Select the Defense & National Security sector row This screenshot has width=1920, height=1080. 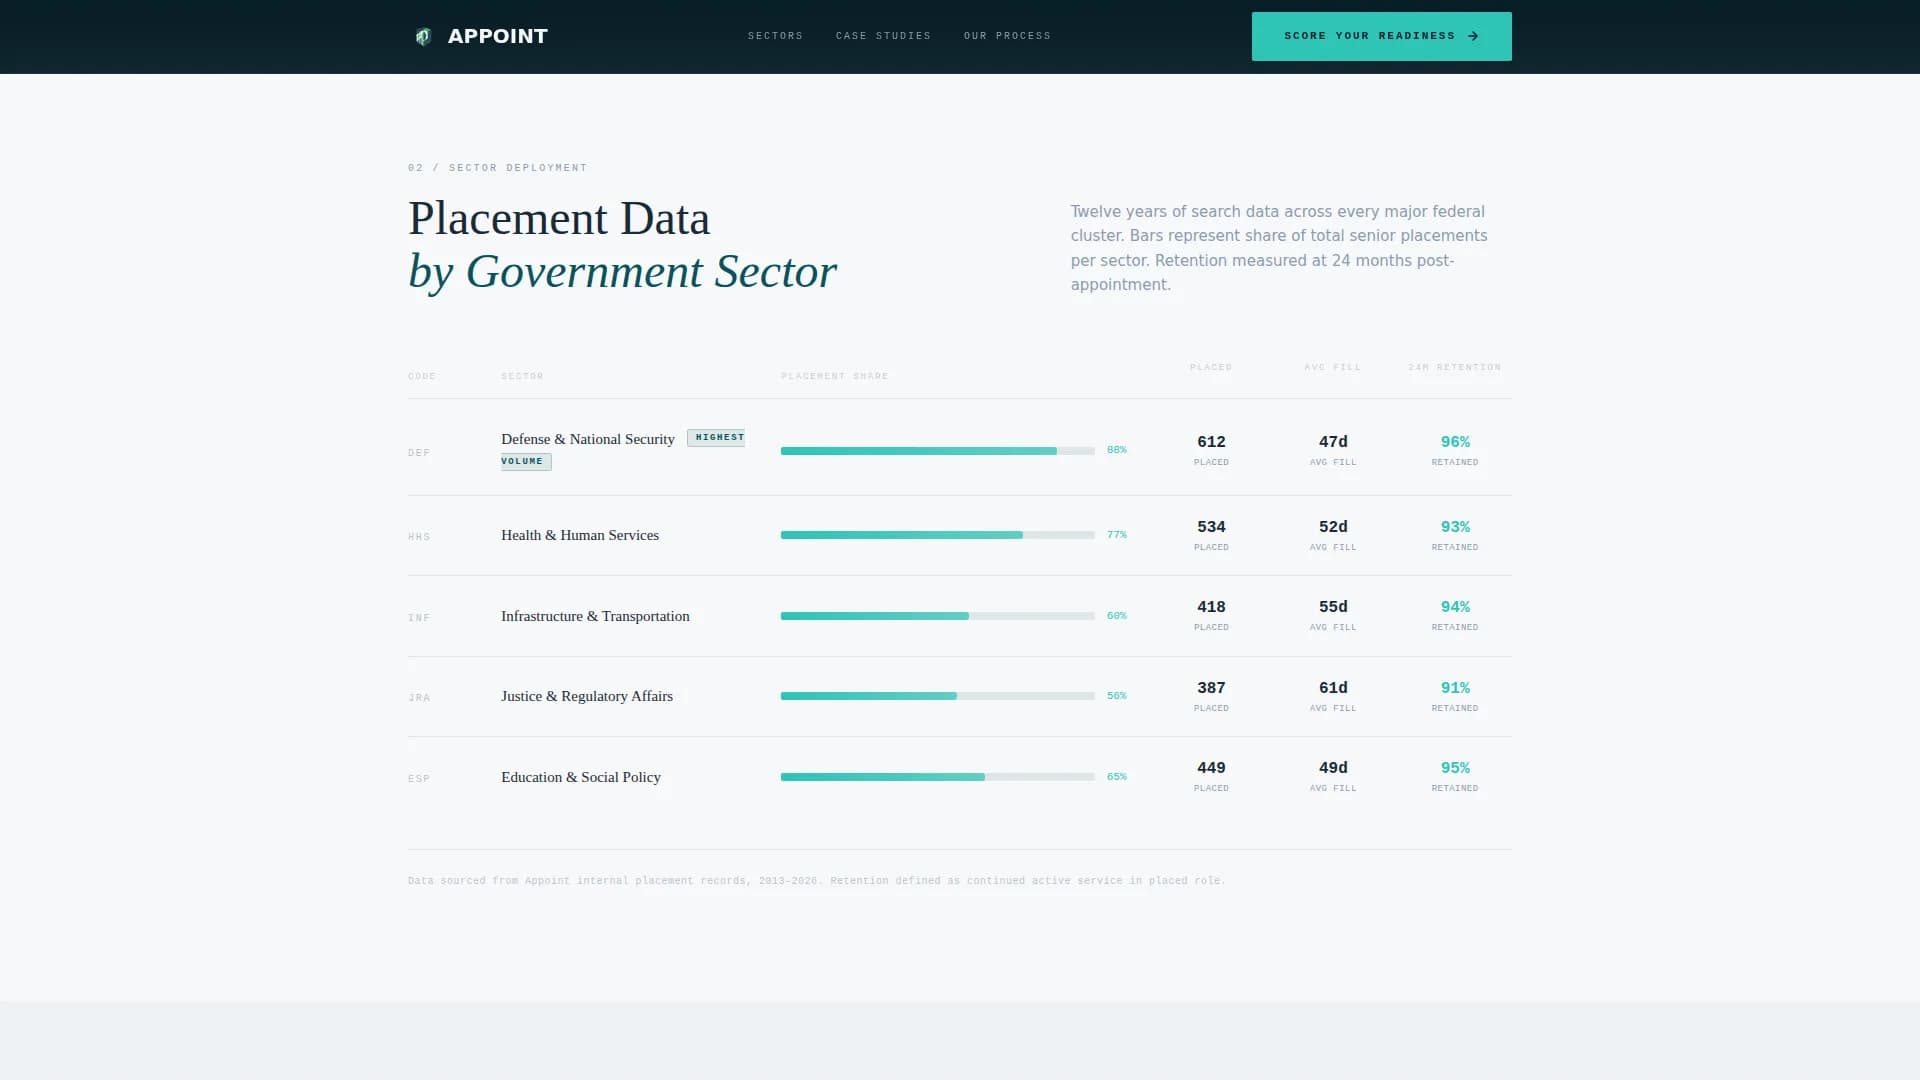[x=587, y=439]
